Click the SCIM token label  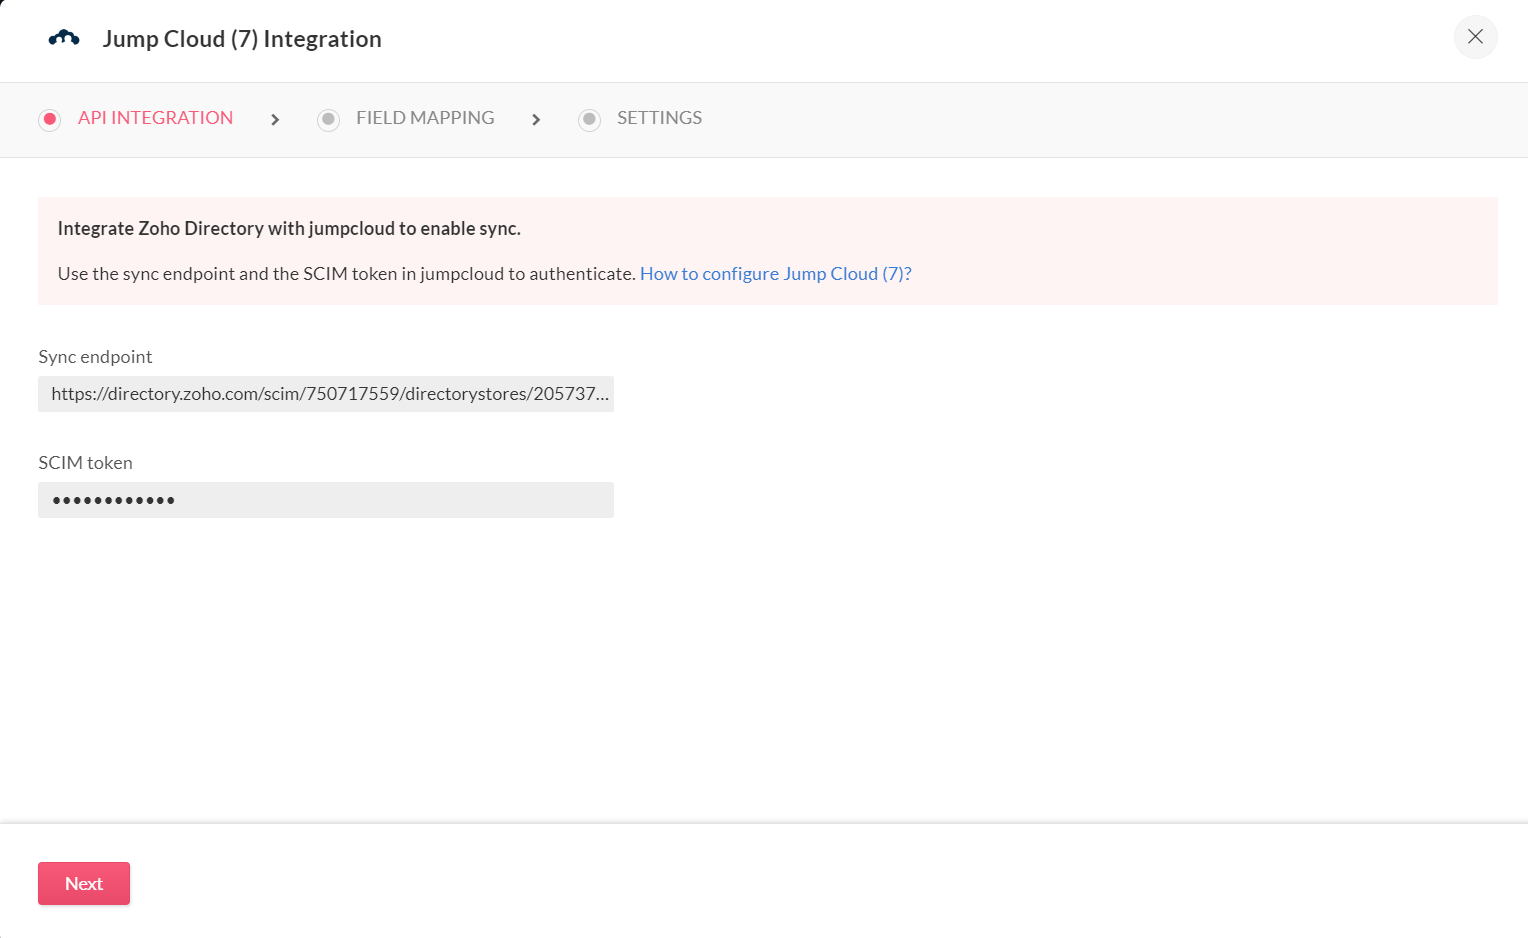click(x=85, y=463)
